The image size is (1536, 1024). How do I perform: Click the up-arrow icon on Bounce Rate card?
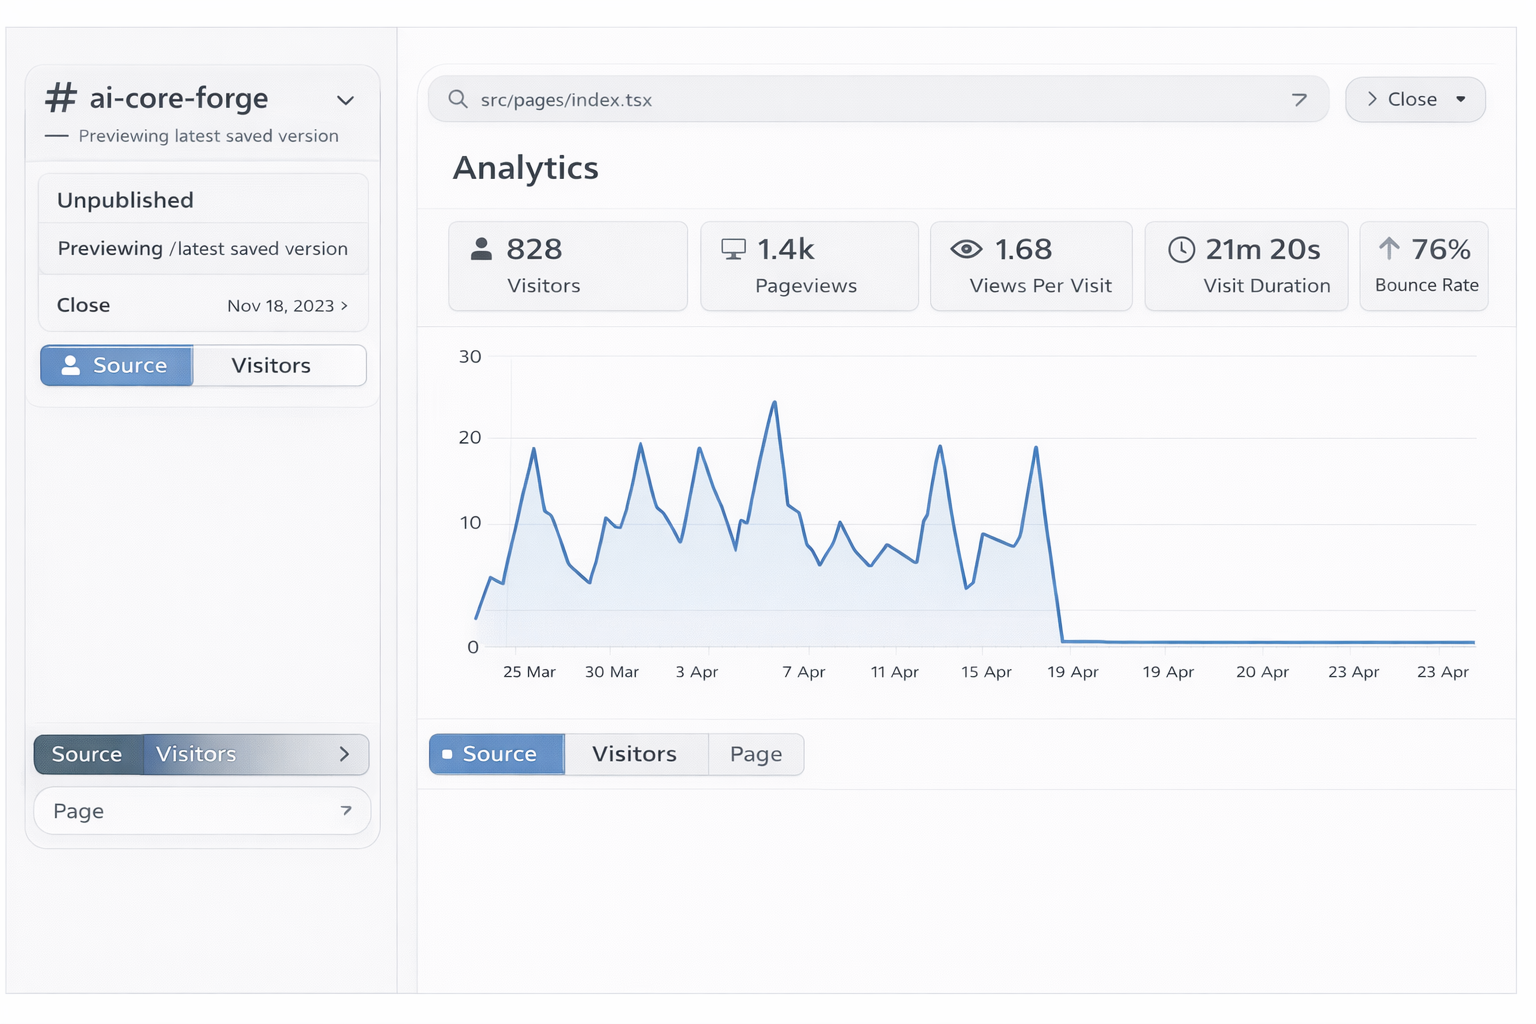[1388, 248]
